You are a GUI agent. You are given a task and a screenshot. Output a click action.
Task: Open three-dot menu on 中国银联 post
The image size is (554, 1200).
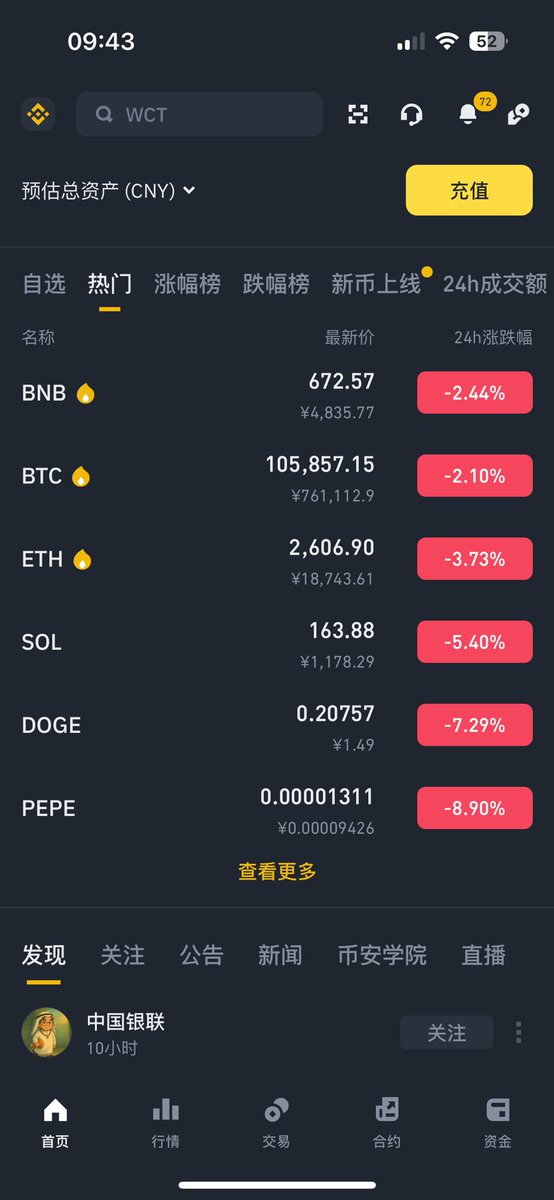pyautogui.click(x=518, y=1032)
